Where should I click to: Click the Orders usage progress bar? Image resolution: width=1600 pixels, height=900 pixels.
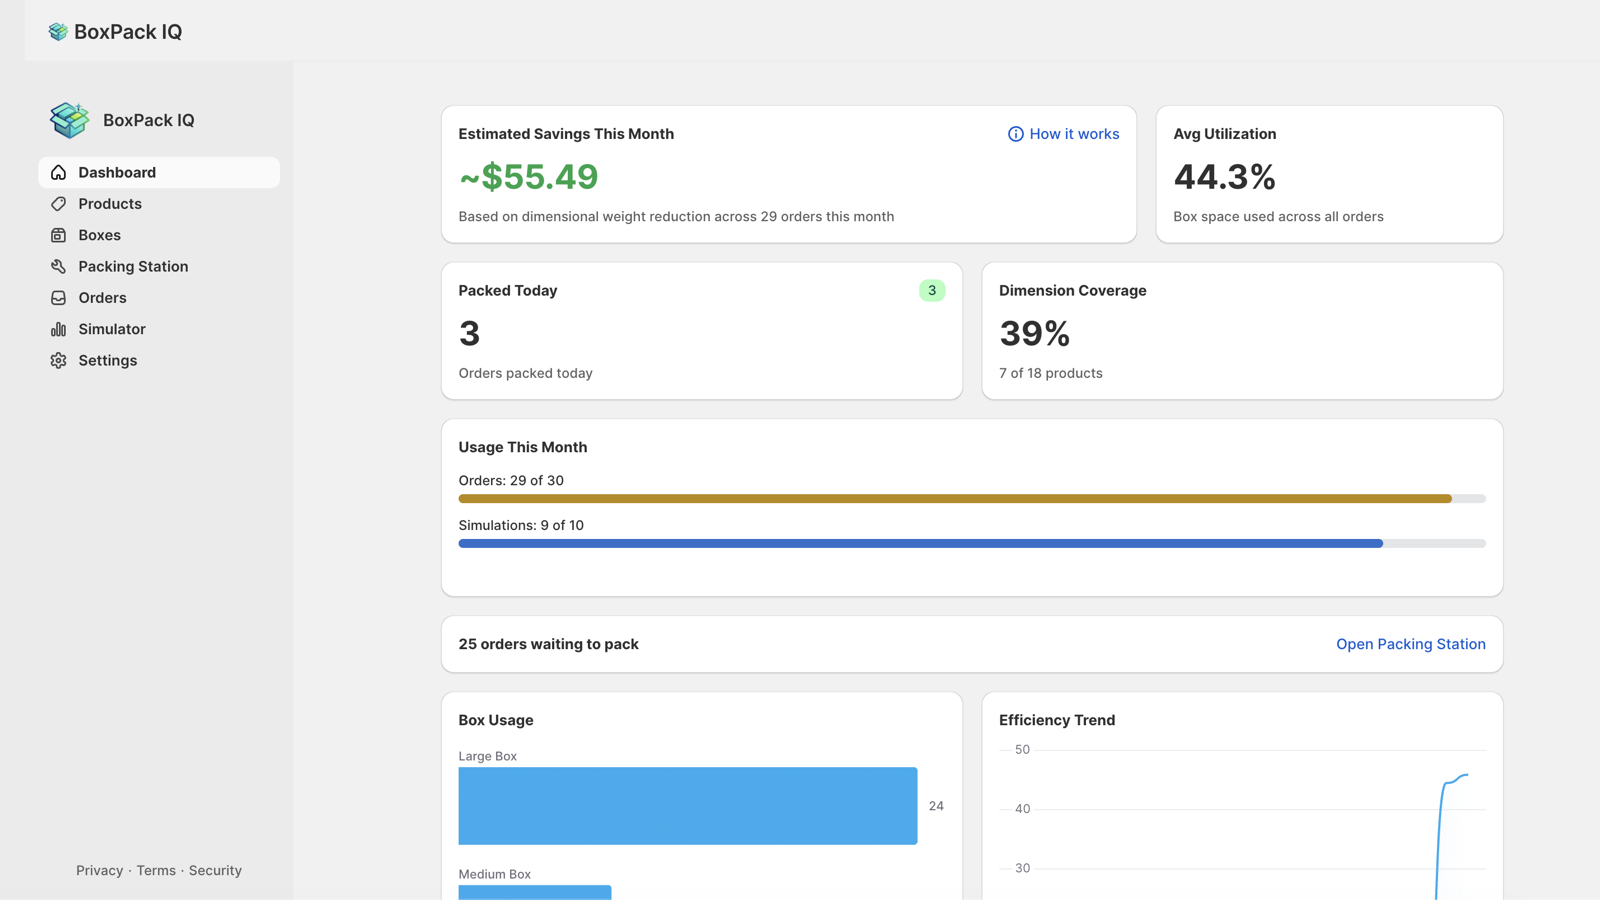click(972, 498)
